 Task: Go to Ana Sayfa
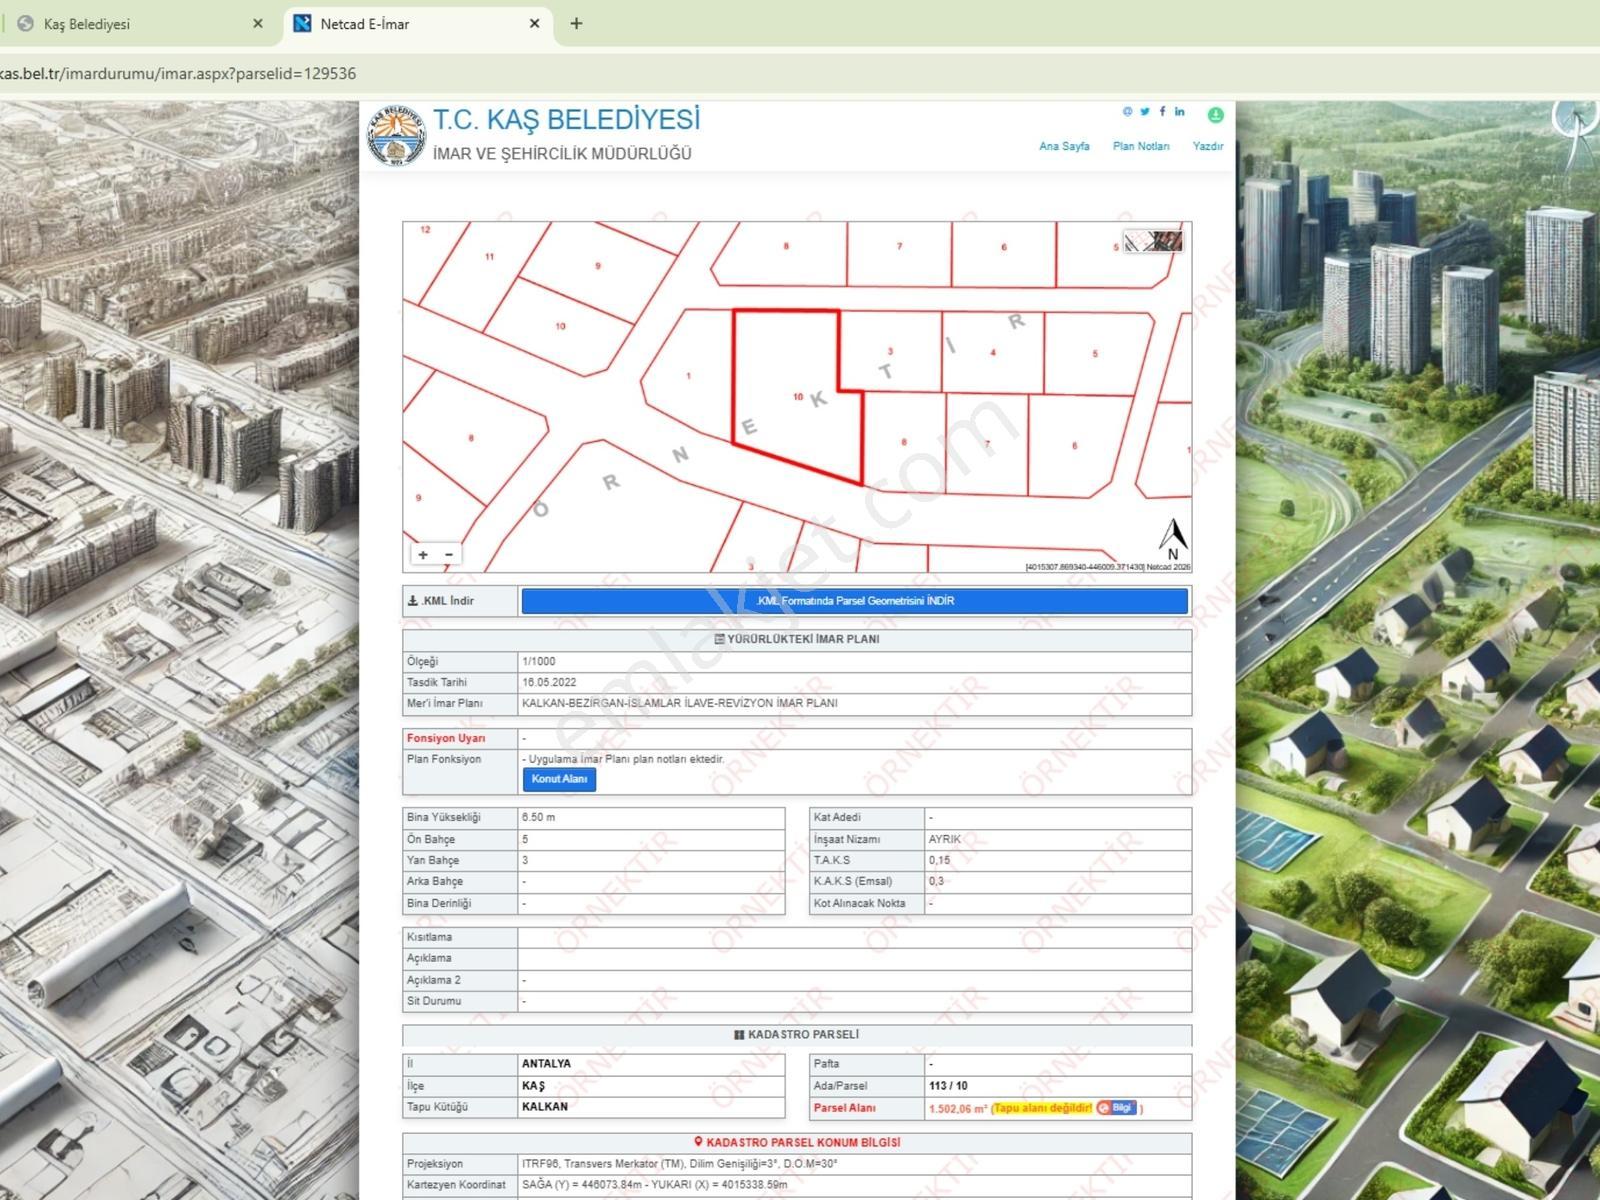[1064, 146]
